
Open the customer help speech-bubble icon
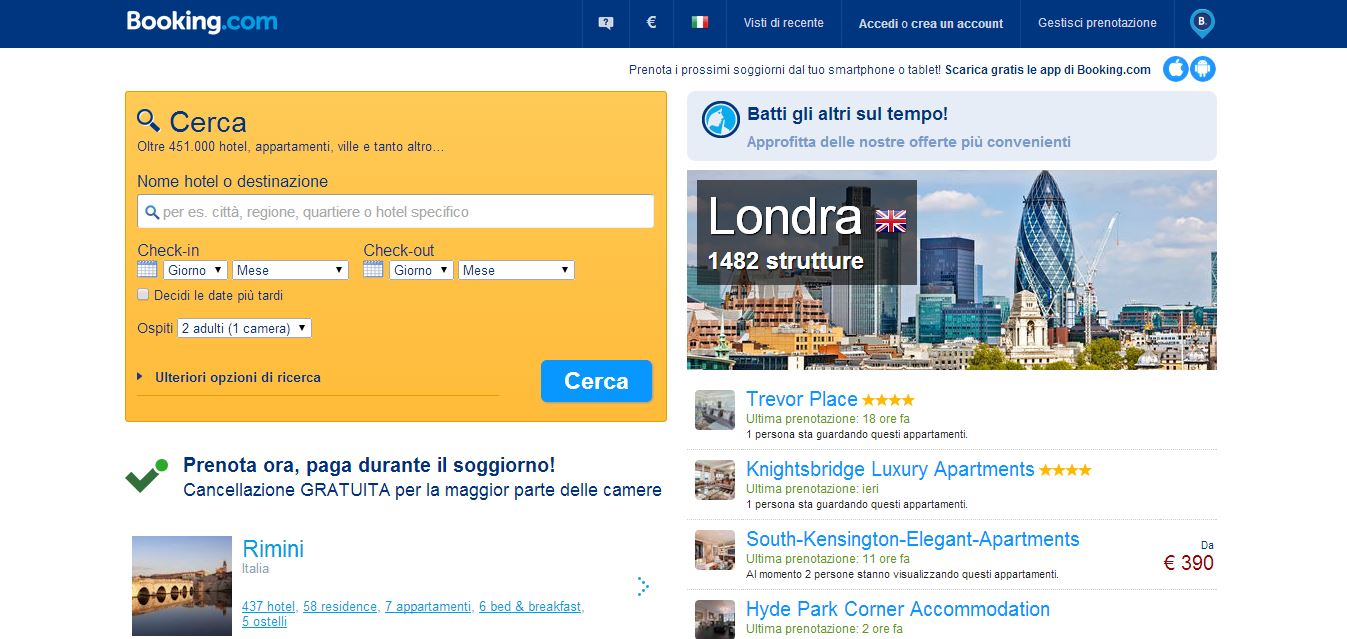[x=606, y=23]
